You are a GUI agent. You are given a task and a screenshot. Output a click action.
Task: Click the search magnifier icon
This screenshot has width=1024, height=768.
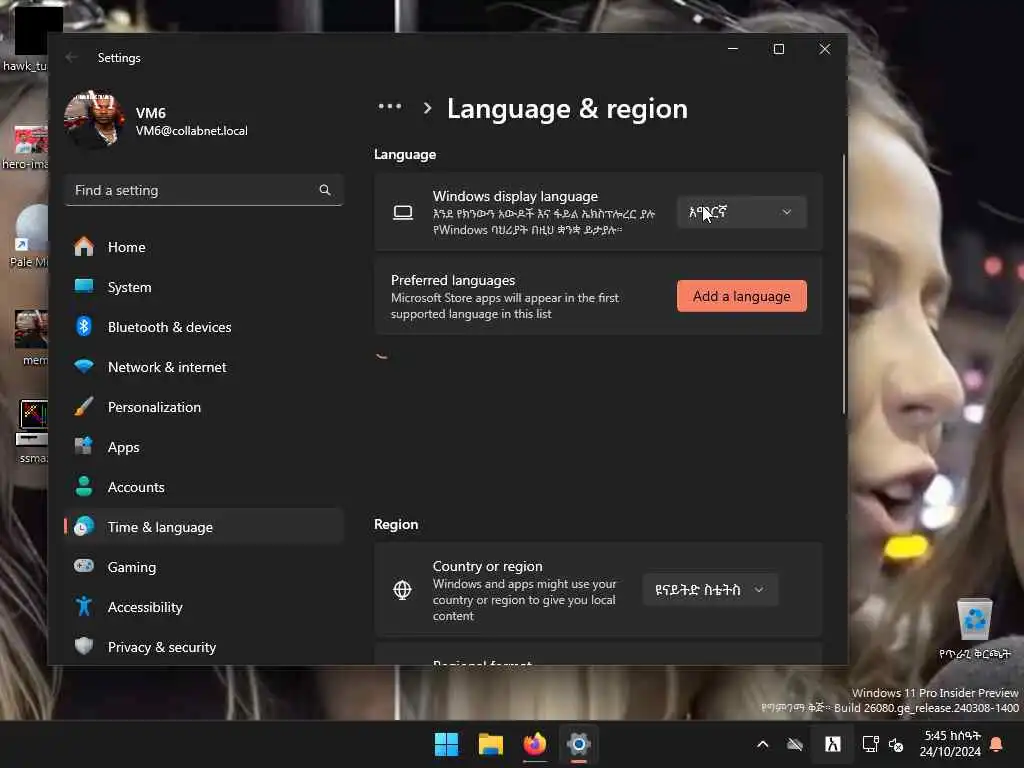click(x=325, y=190)
